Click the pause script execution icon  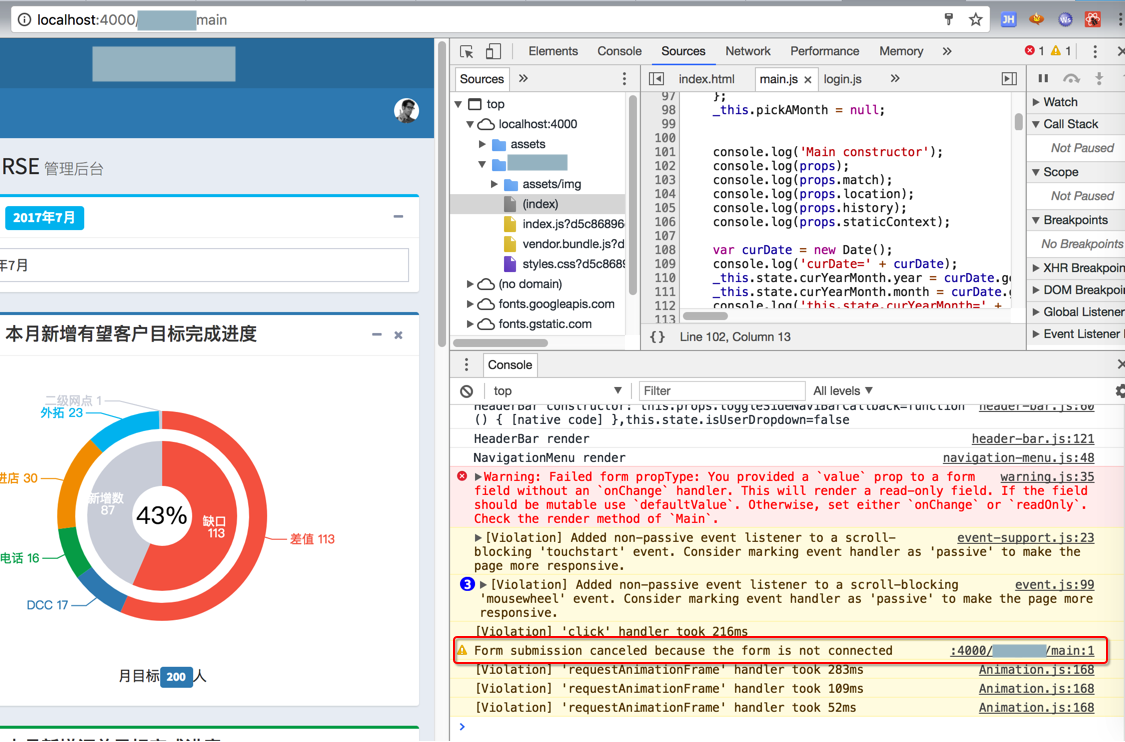coord(1043,79)
